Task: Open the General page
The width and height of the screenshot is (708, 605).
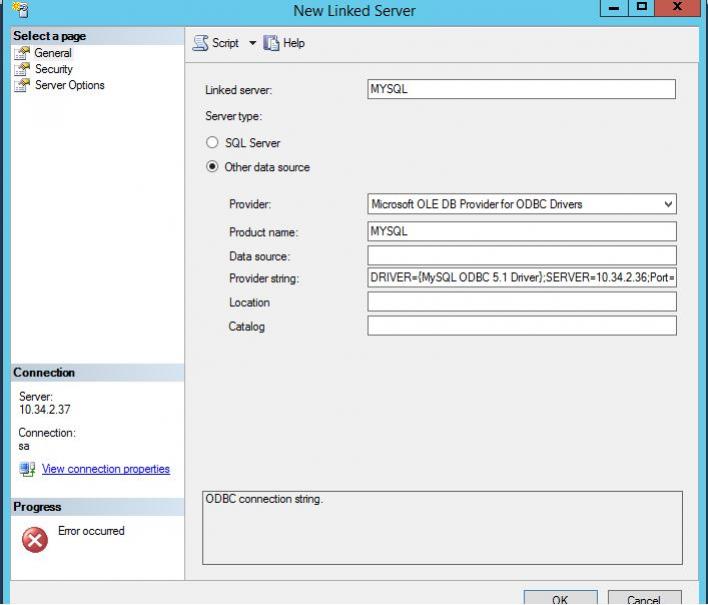Action: (x=53, y=53)
